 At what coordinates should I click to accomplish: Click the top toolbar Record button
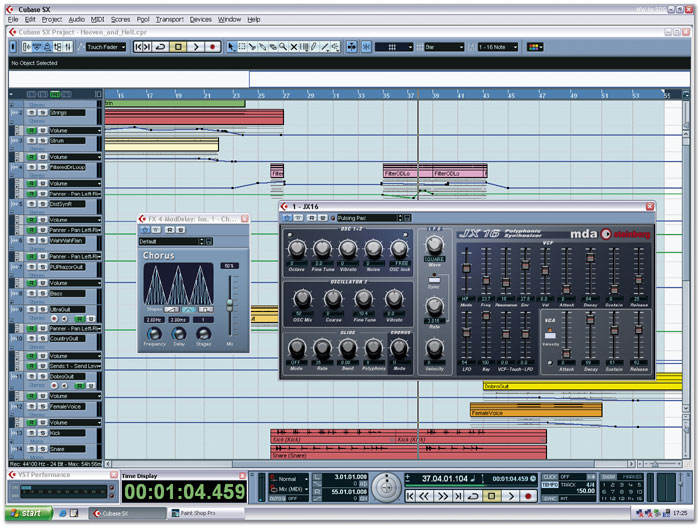click(212, 47)
